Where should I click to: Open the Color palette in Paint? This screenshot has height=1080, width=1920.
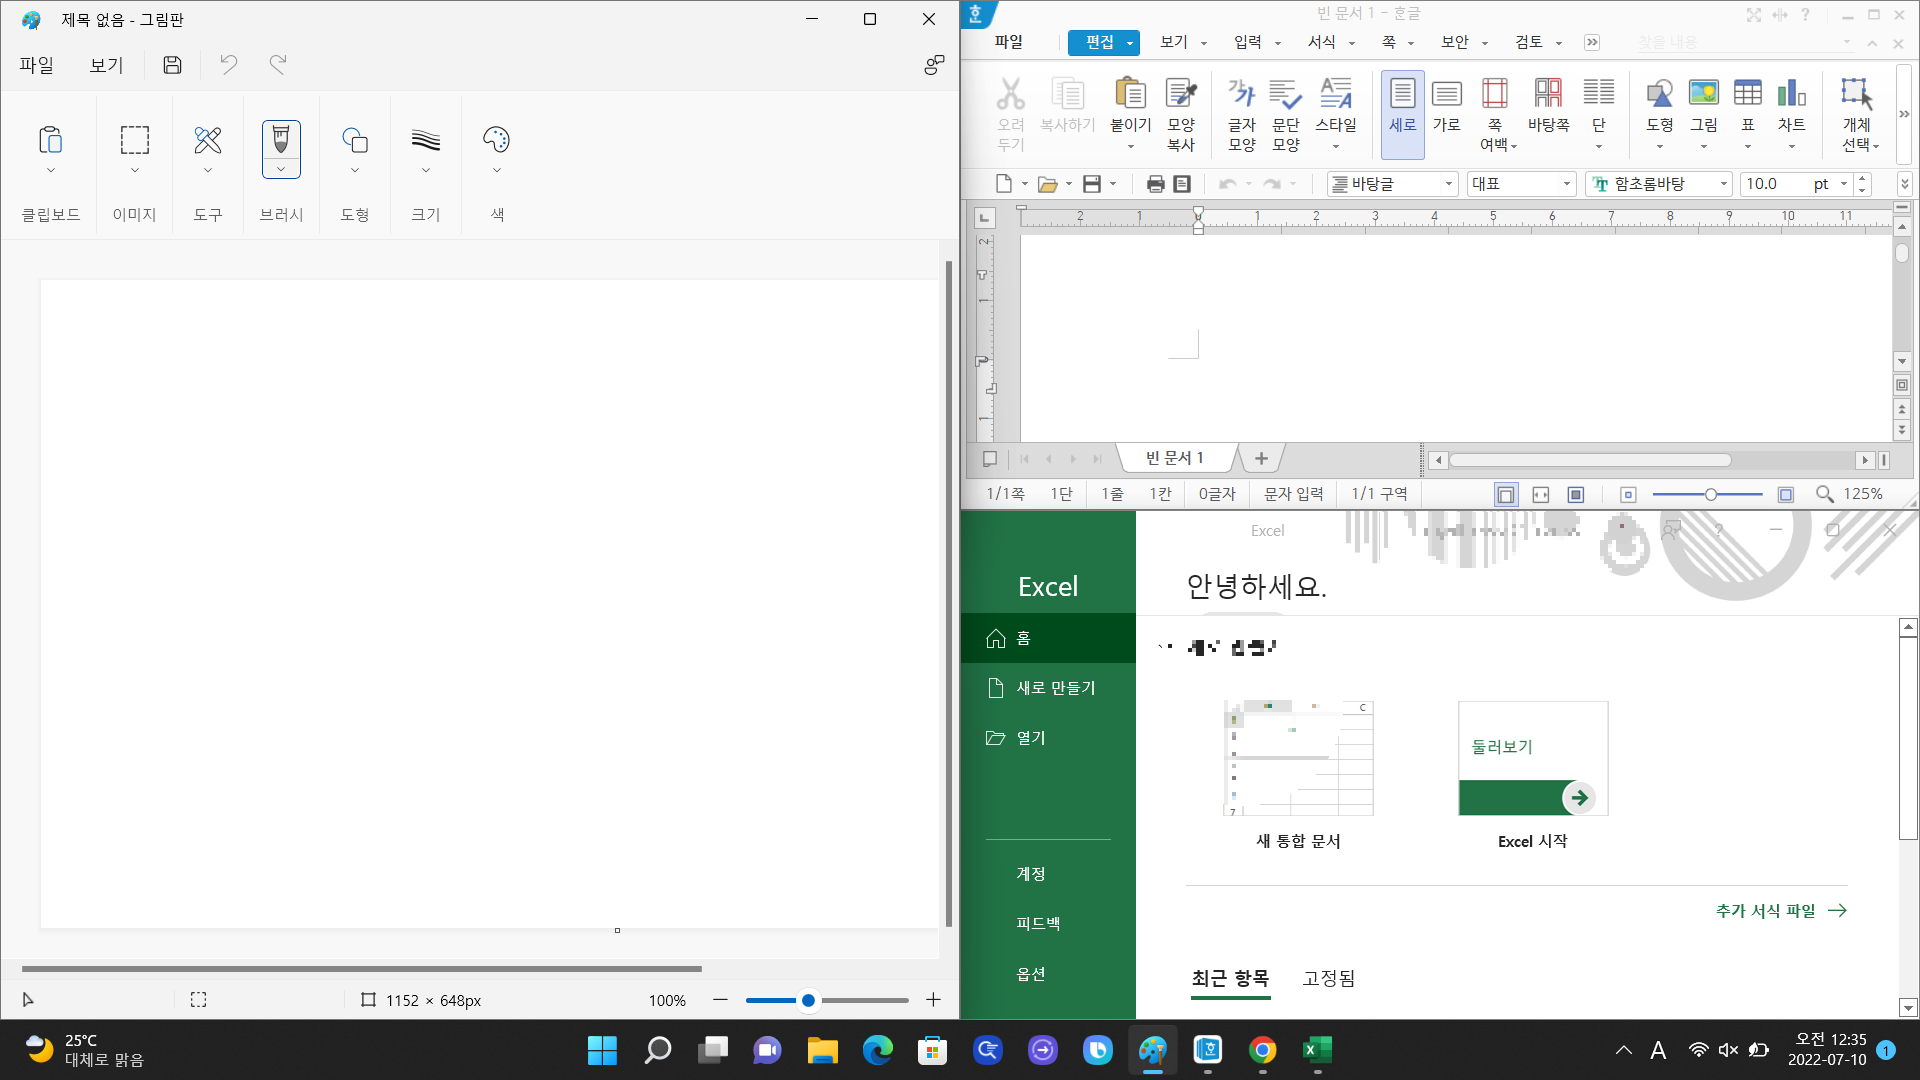(496, 140)
